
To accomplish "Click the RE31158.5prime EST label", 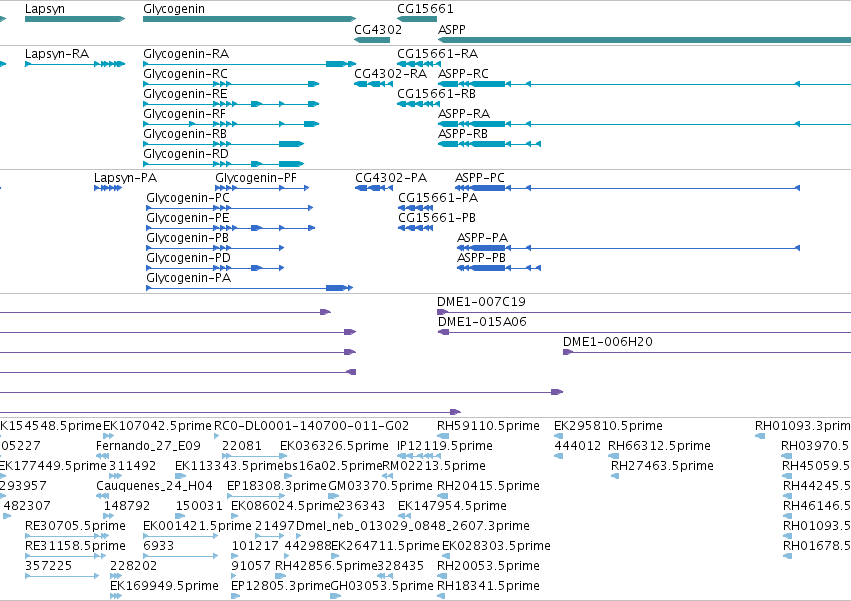I will [75, 547].
